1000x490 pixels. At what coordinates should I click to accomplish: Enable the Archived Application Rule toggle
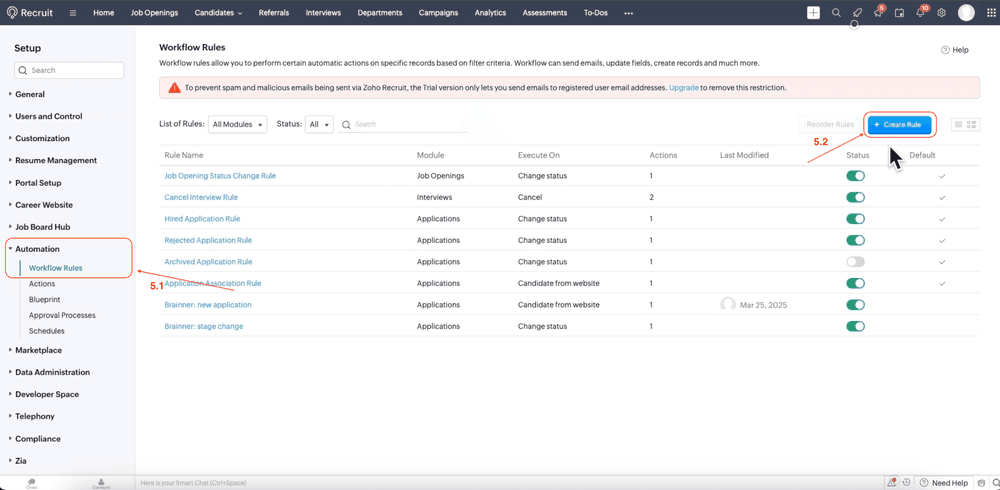point(855,262)
